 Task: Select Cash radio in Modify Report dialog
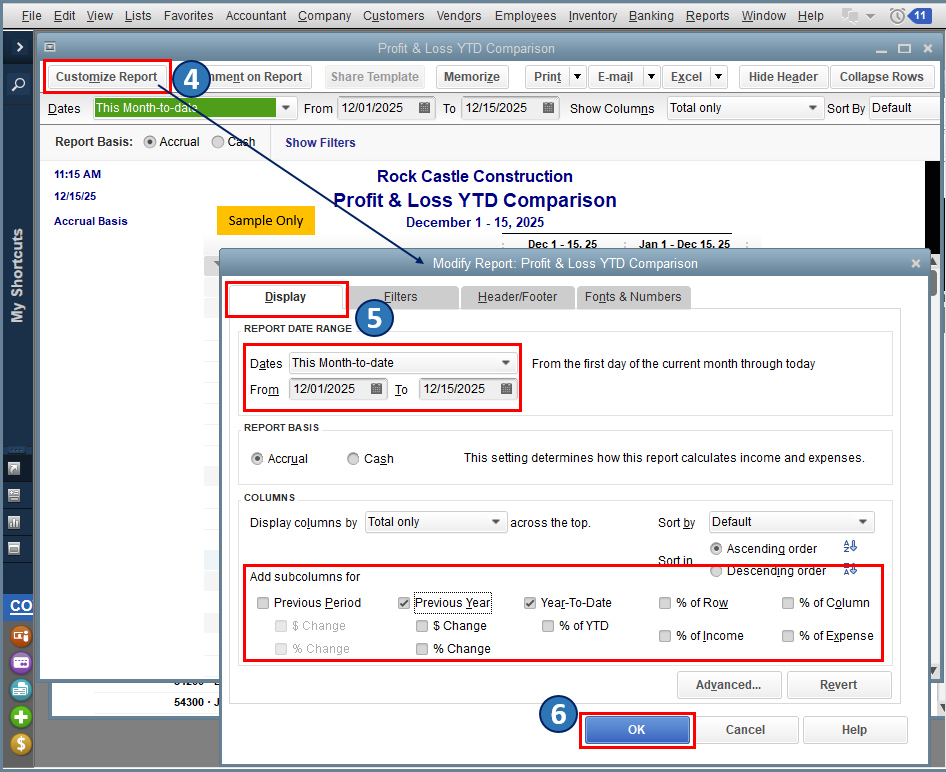(353, 459)
